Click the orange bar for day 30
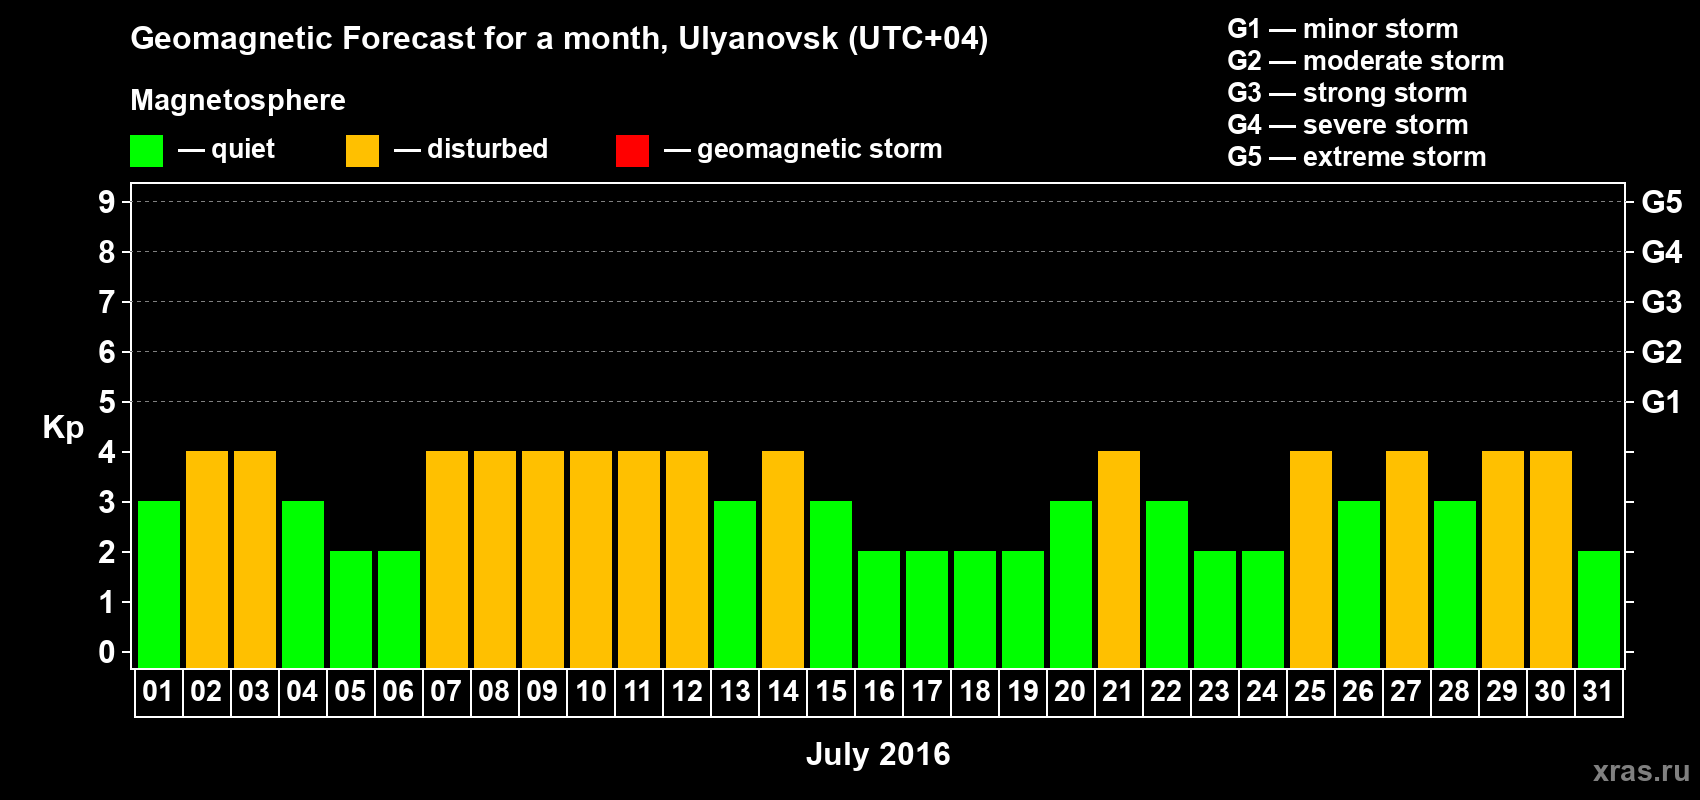This screenshot has height=800, width=1700. click(x=1551, y=560)
